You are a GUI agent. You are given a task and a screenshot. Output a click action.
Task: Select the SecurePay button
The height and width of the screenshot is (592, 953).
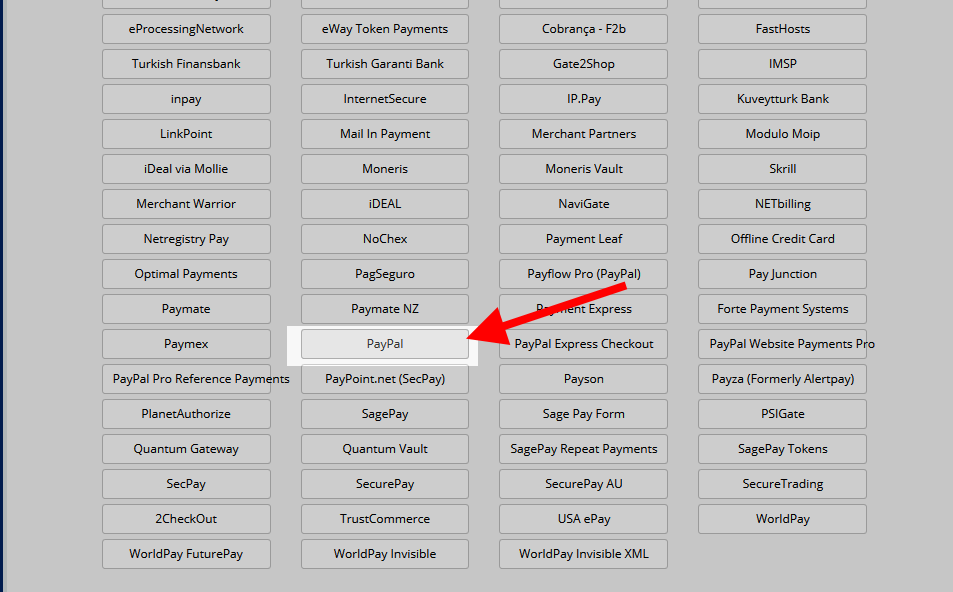[385, 484]
